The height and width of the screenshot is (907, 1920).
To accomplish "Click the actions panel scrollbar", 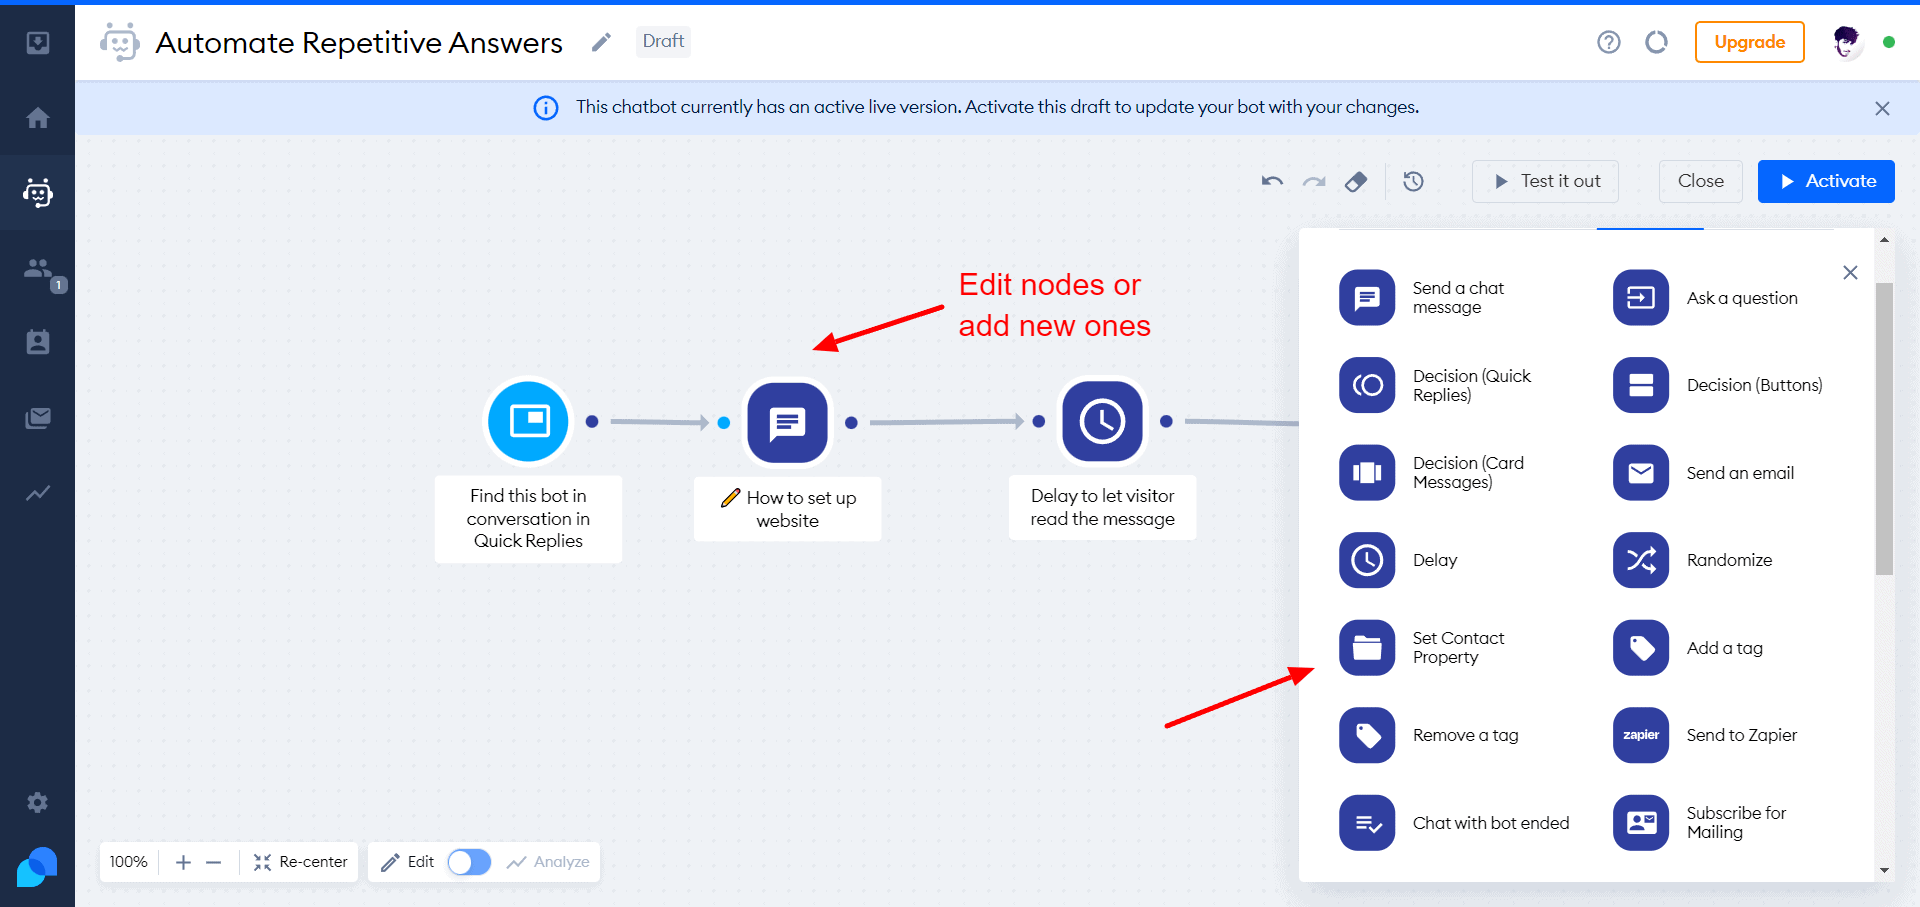I will click(x=1884, y=430).
